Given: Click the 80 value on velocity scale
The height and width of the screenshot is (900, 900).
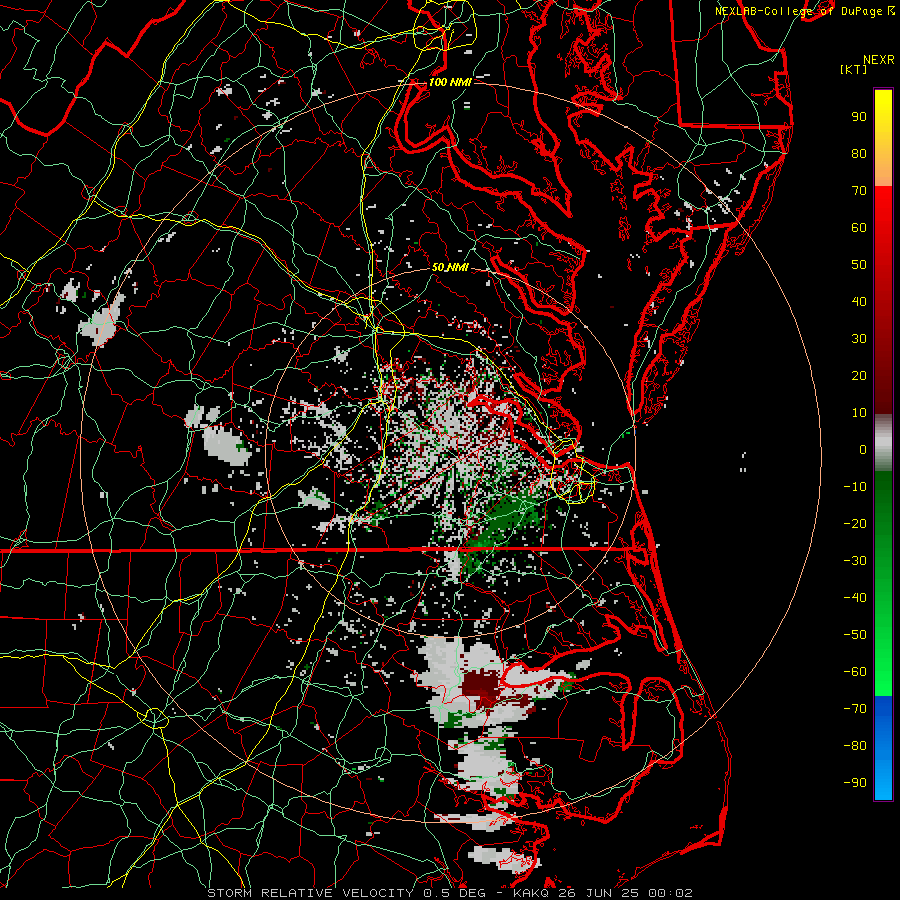Looking at the screenshot, I should (x=859, y=154).
